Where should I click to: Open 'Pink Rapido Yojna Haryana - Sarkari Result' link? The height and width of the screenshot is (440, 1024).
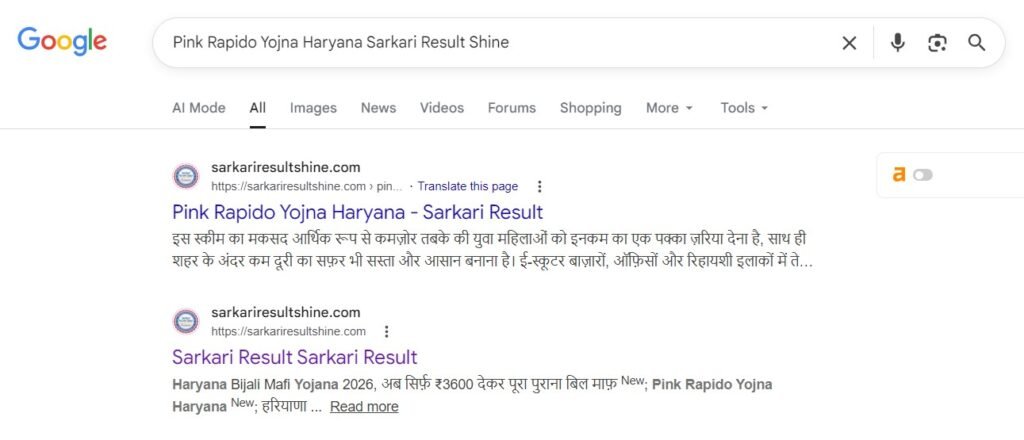357,212
